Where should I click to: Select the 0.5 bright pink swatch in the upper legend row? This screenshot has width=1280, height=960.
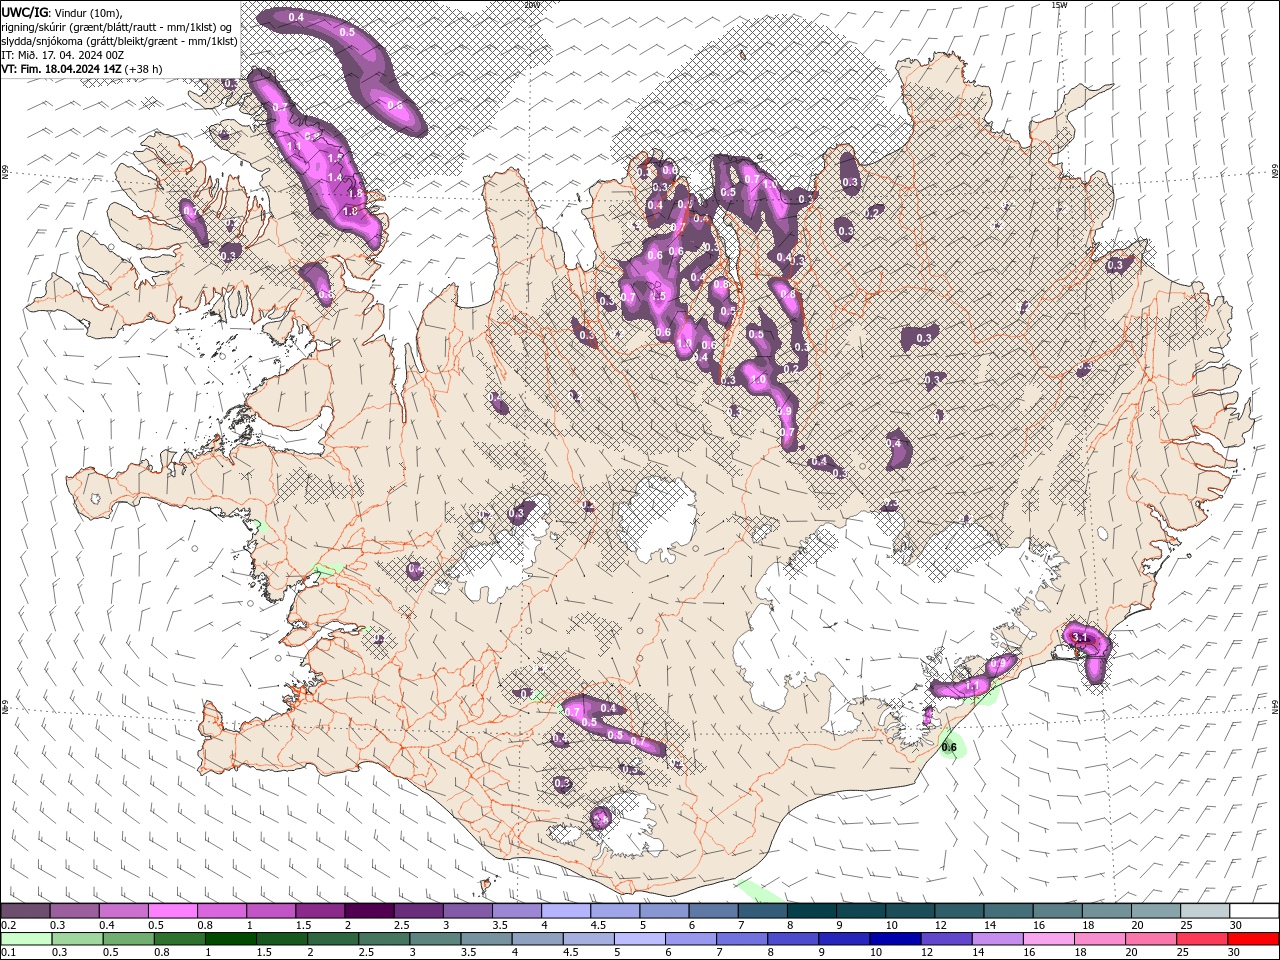point(172,911)
